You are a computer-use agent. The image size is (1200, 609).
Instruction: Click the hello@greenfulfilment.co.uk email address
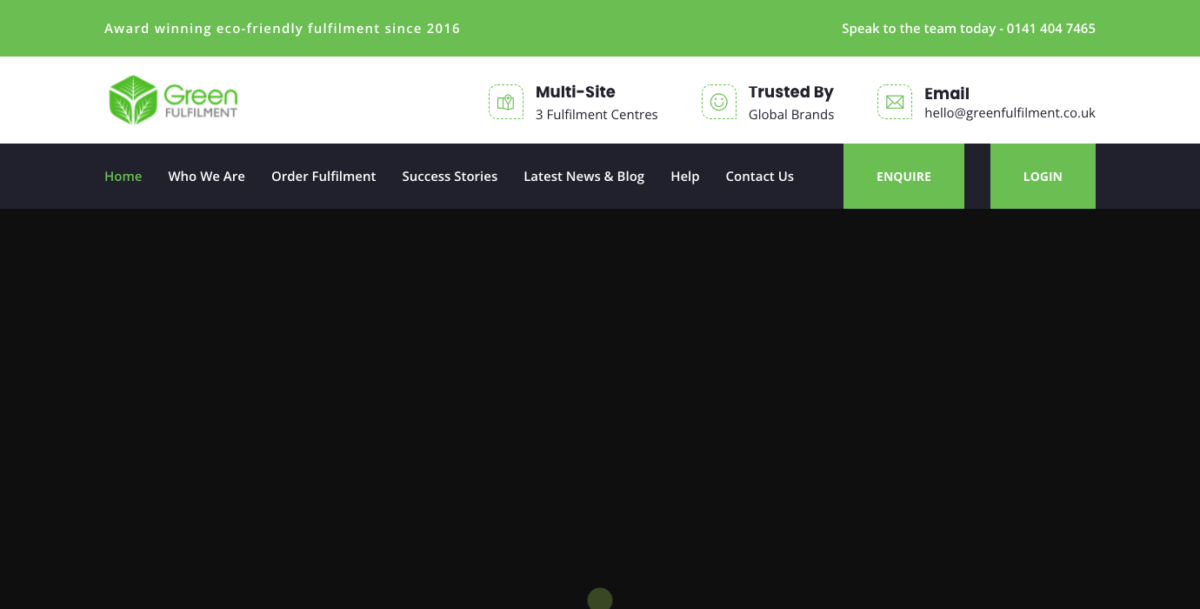click(x=1009, y=113)
